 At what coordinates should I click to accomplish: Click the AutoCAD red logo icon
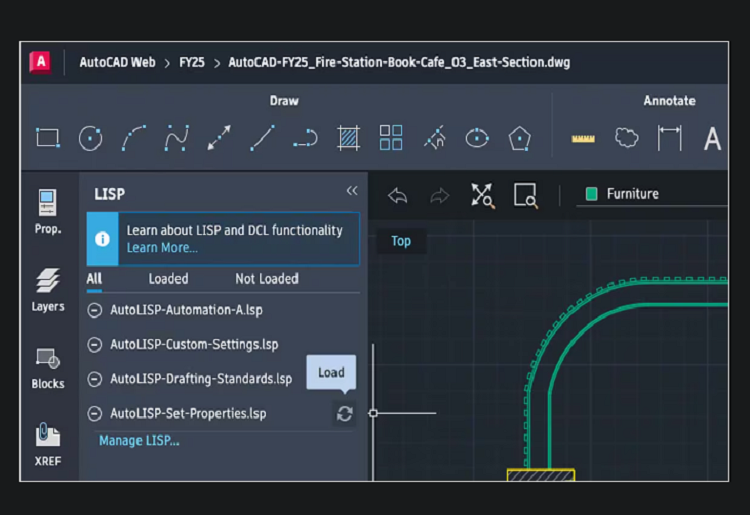pos(40,62)
